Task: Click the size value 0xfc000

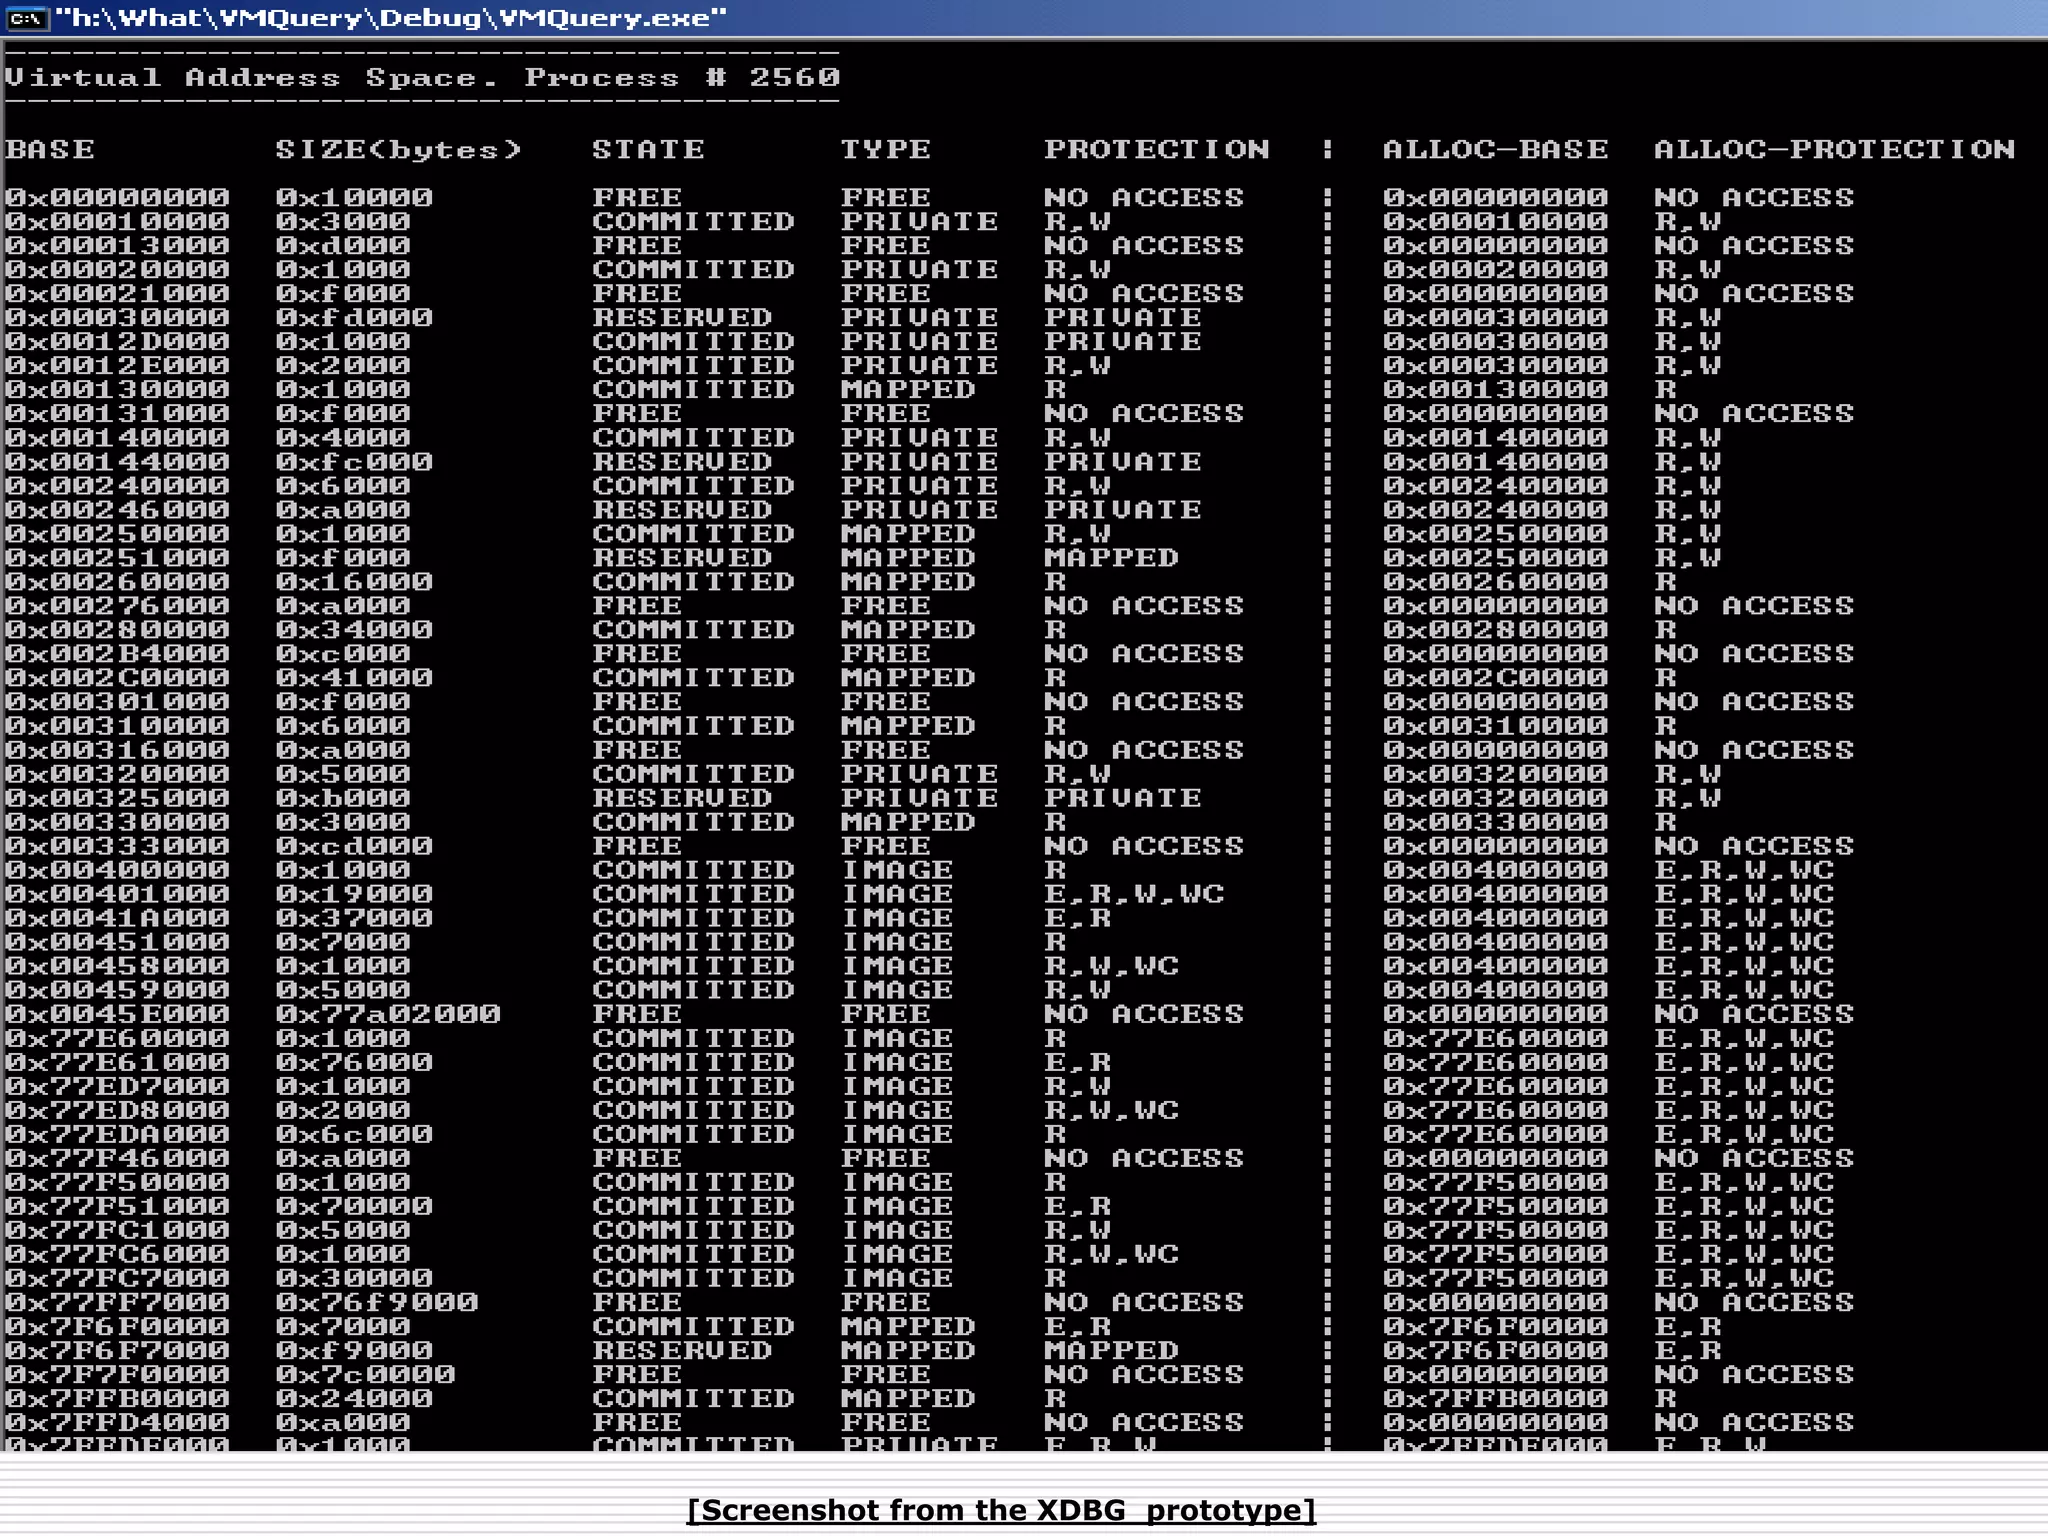Action: point(354,462)
